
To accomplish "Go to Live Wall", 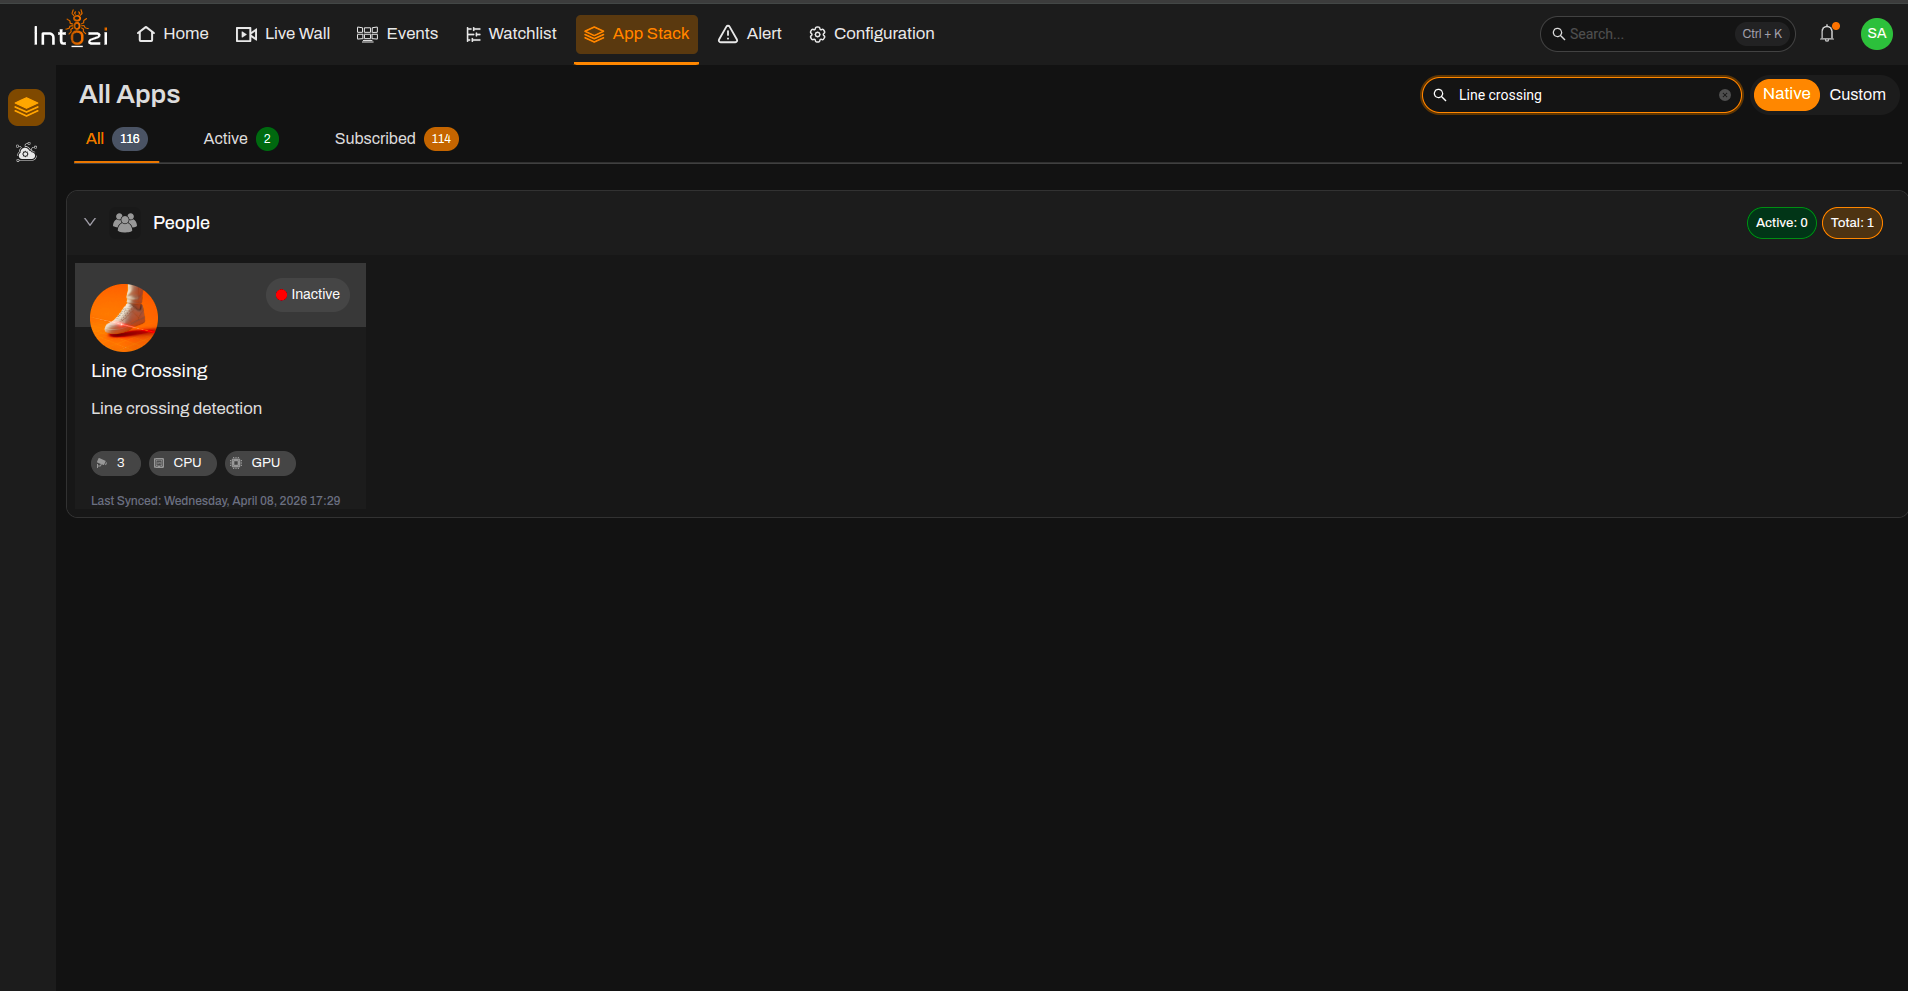I will click(x=283, y=34).
